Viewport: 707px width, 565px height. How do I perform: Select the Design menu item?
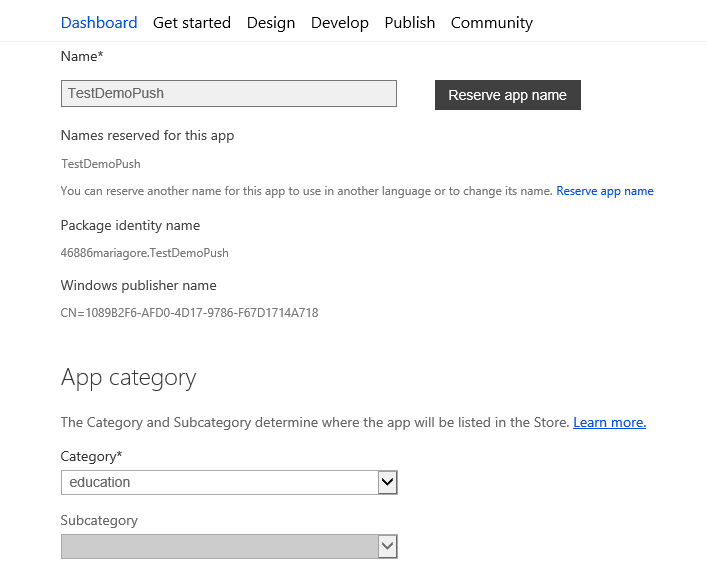point(271,22)
